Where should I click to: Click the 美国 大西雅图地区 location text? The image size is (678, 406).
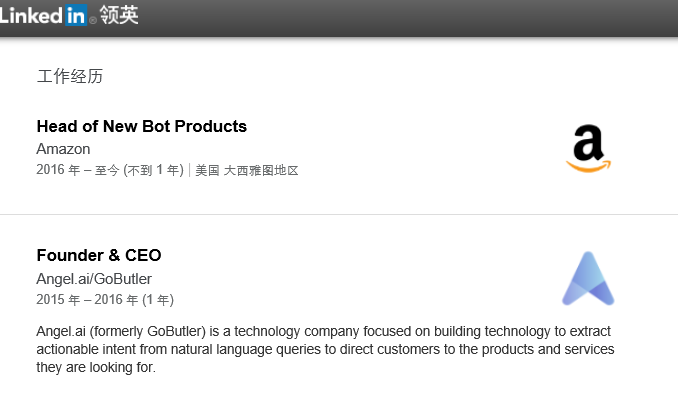pyautogui.click(x=247, y=170)
